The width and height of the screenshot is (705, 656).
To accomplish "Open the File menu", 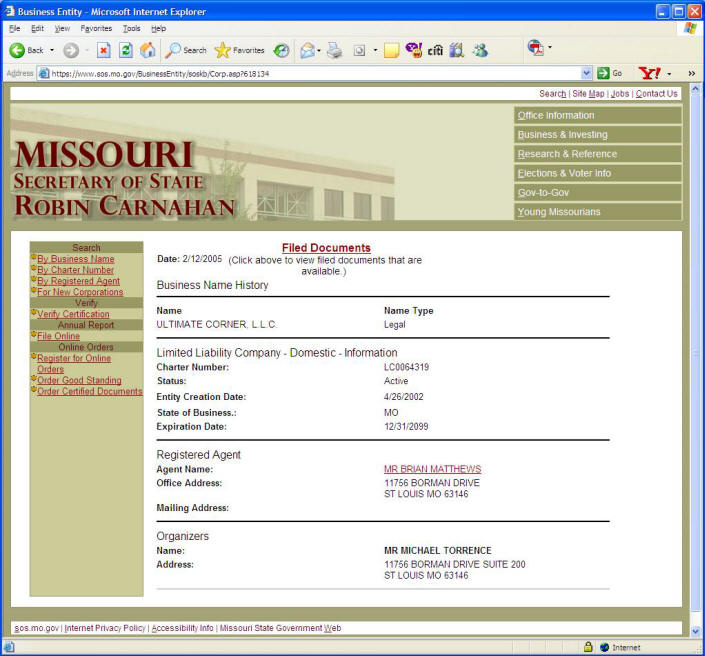I will [x=14, y=28].
